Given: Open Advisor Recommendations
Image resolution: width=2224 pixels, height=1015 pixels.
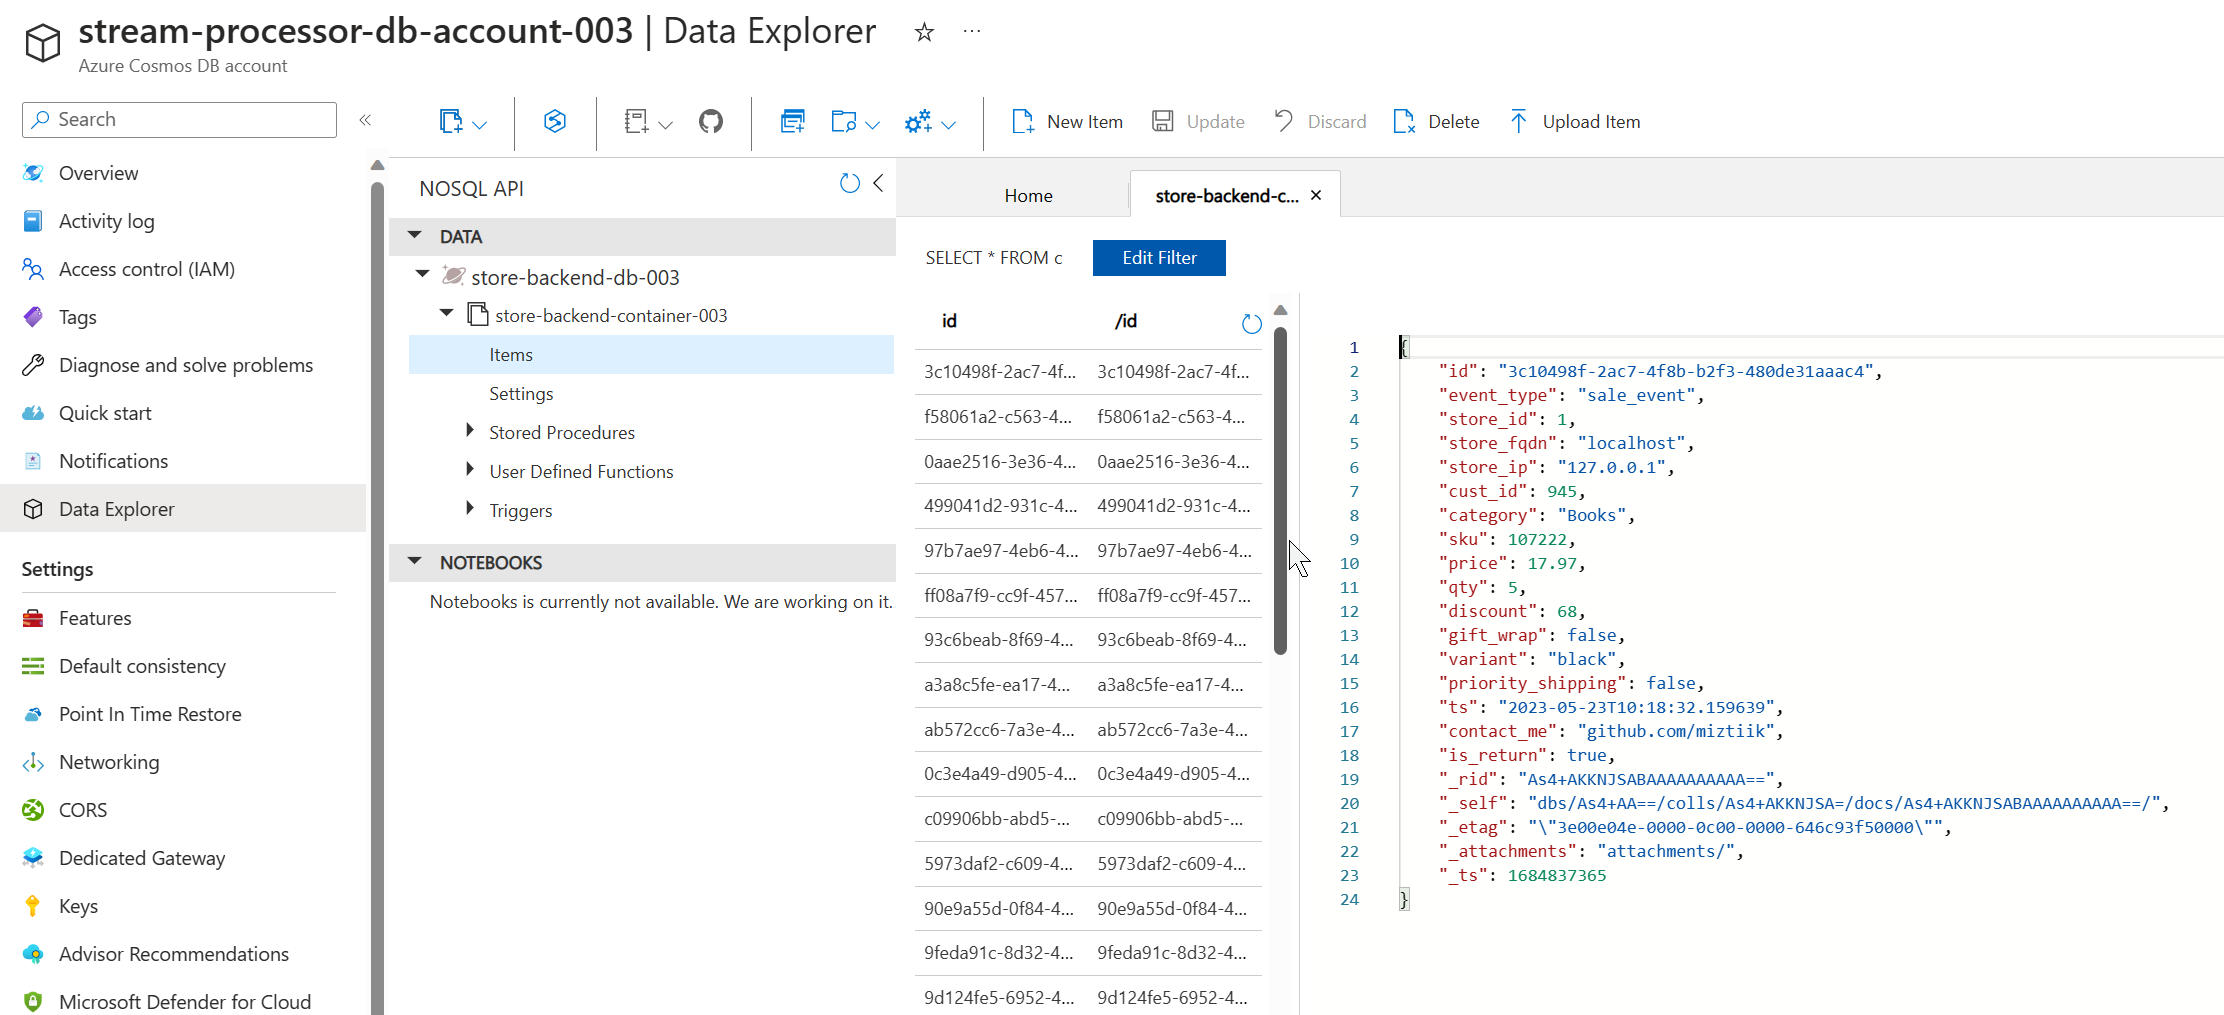Looking at the screenshot, I should pyautogui.click(x=174, y=954).
